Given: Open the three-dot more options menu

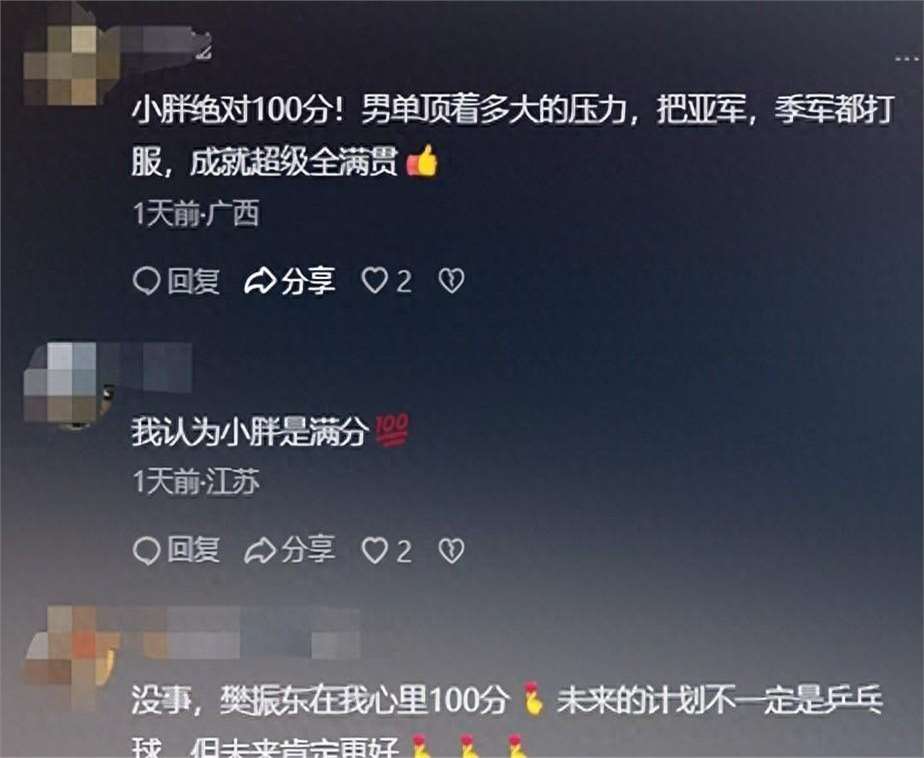Looking at the screenshot, I should 906,58.
